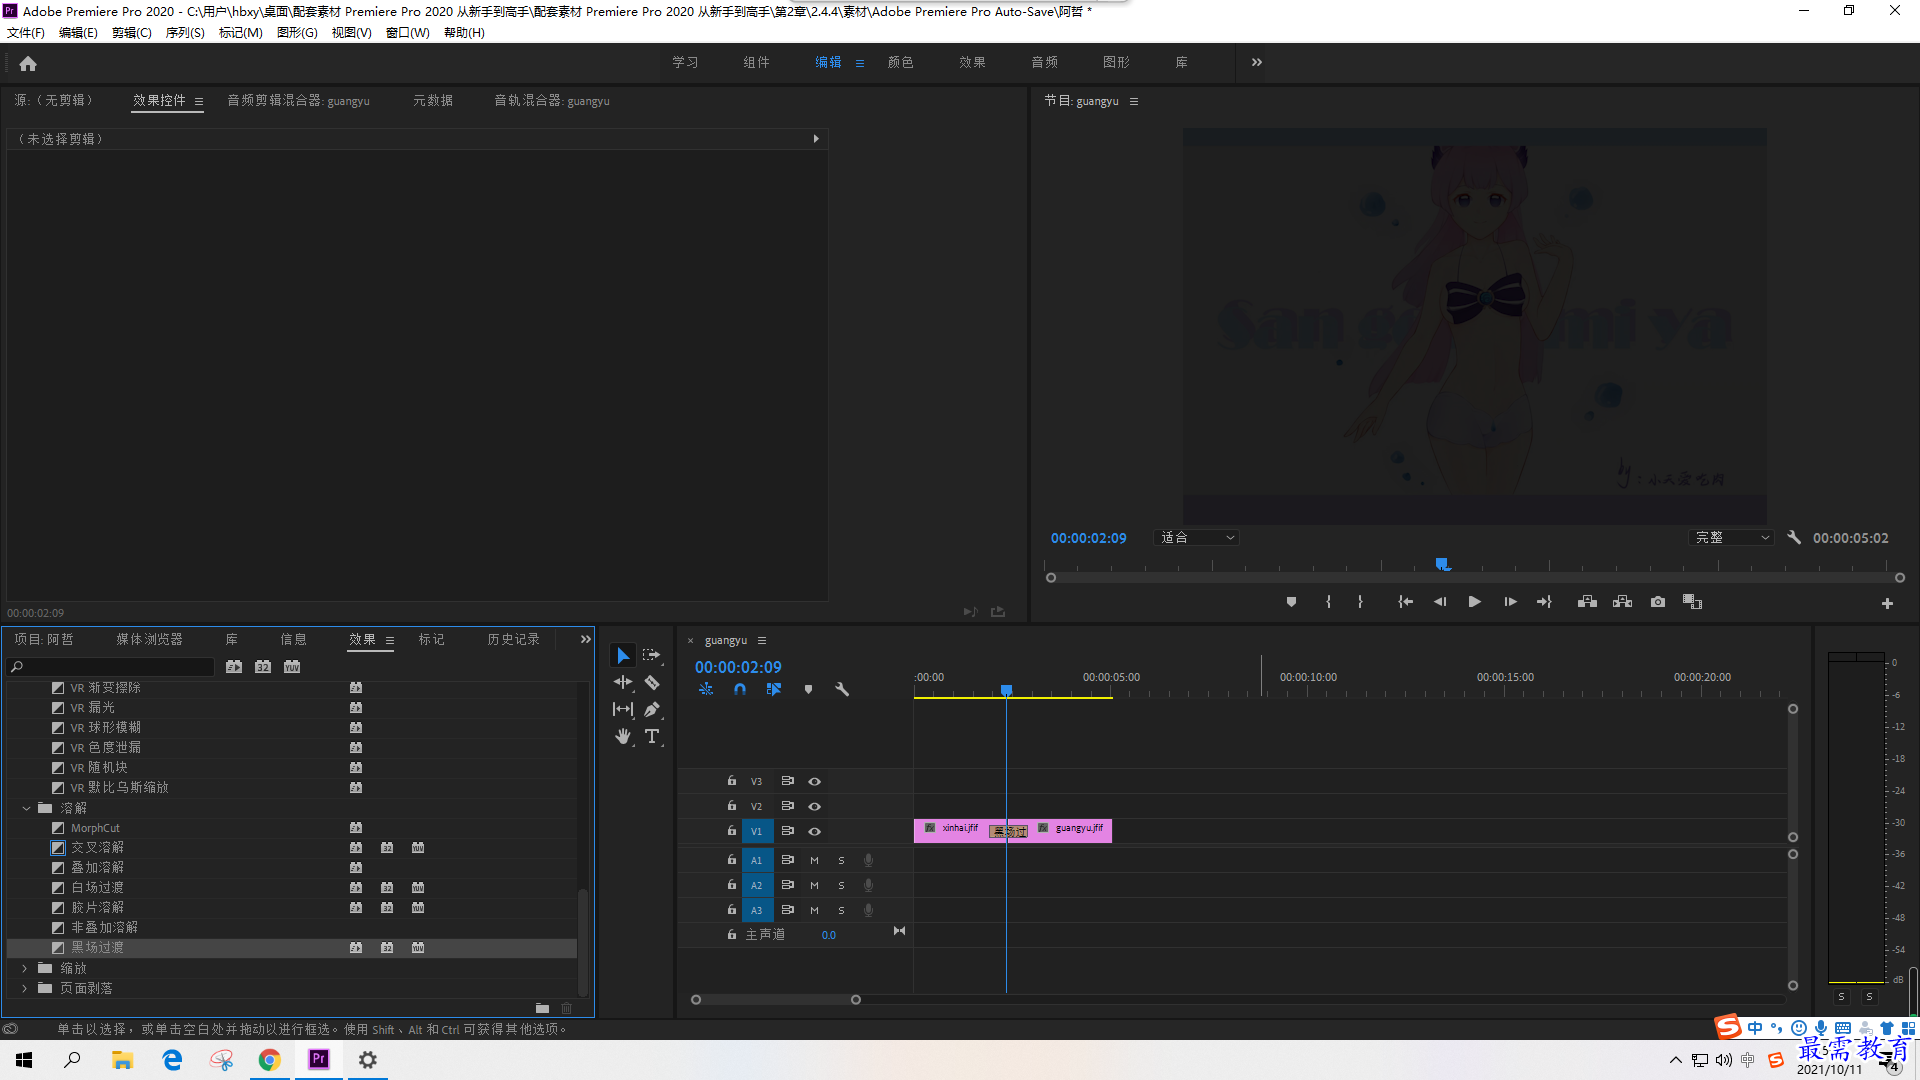The width and height of the screenshot is (1920, 1080).
Task: Show more workspaces overflow chevron
Action: pos(1257,62)
